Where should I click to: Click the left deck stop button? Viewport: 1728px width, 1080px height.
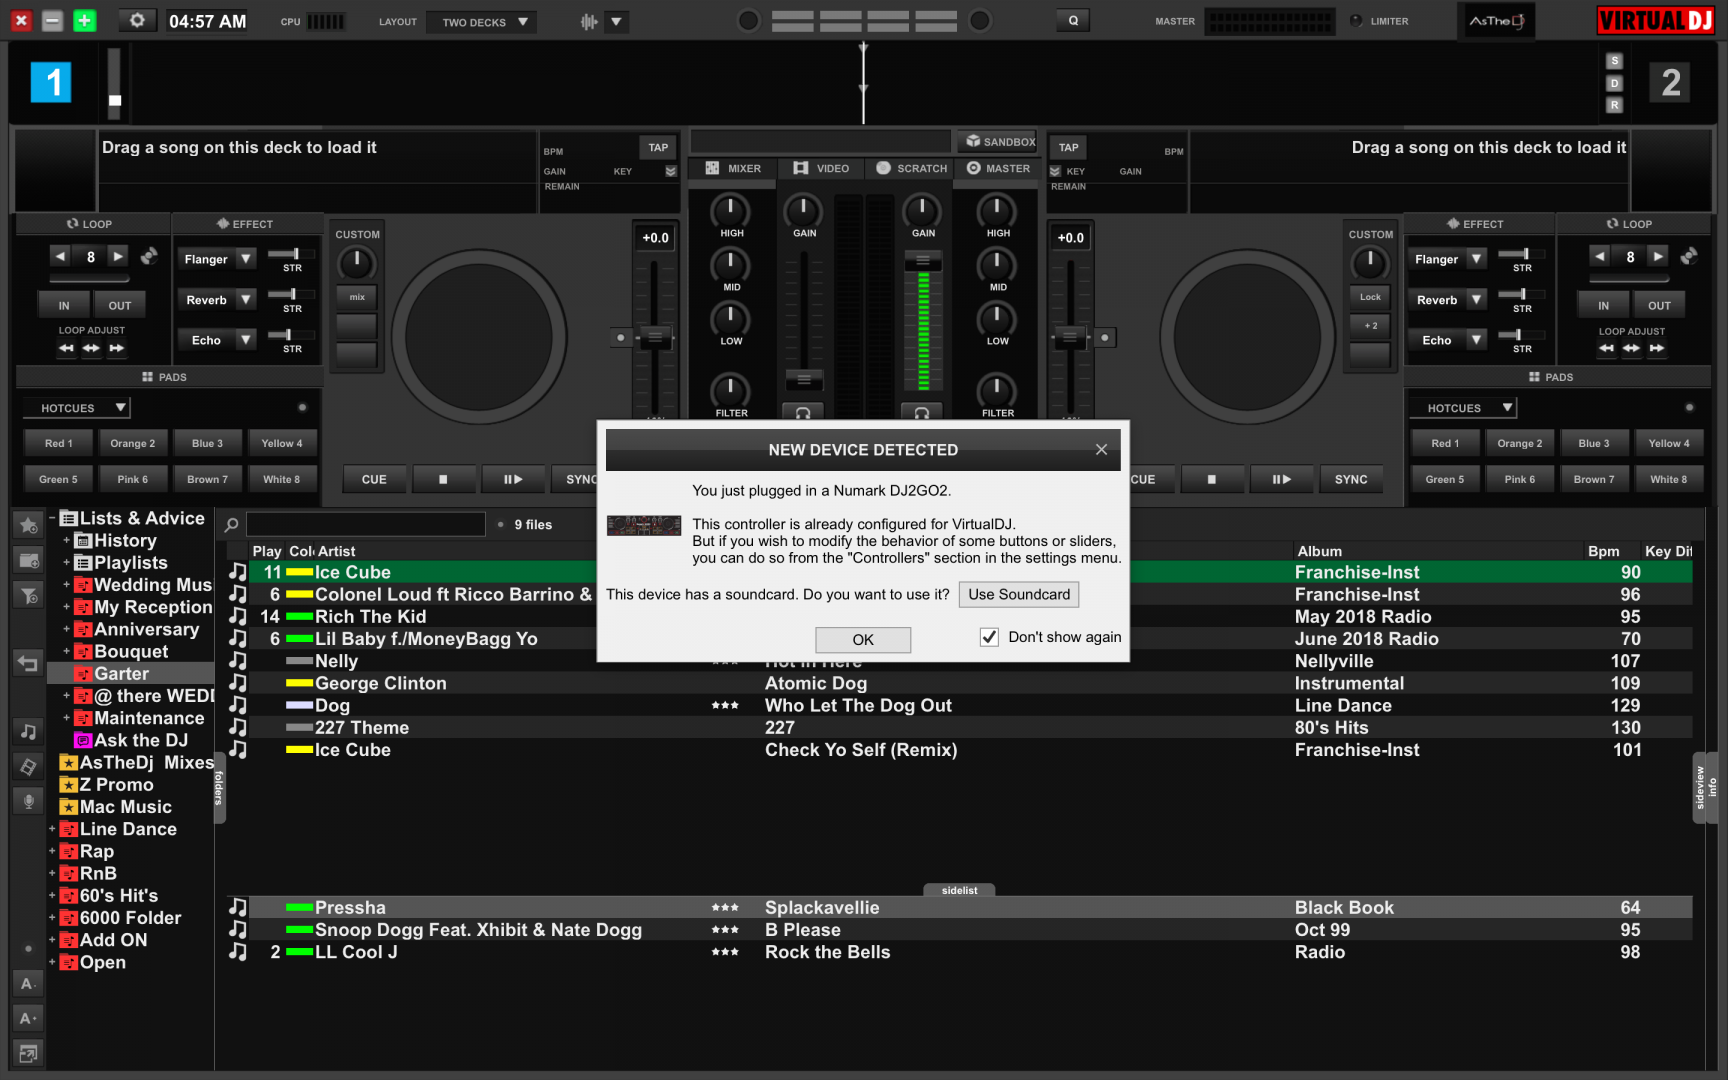(443, 480)
